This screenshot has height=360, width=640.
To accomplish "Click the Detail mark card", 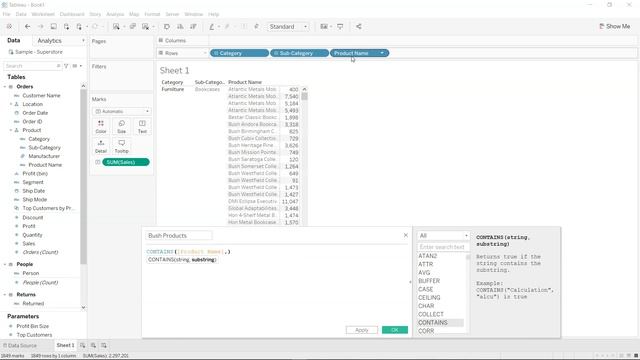I will pos(101,146).
